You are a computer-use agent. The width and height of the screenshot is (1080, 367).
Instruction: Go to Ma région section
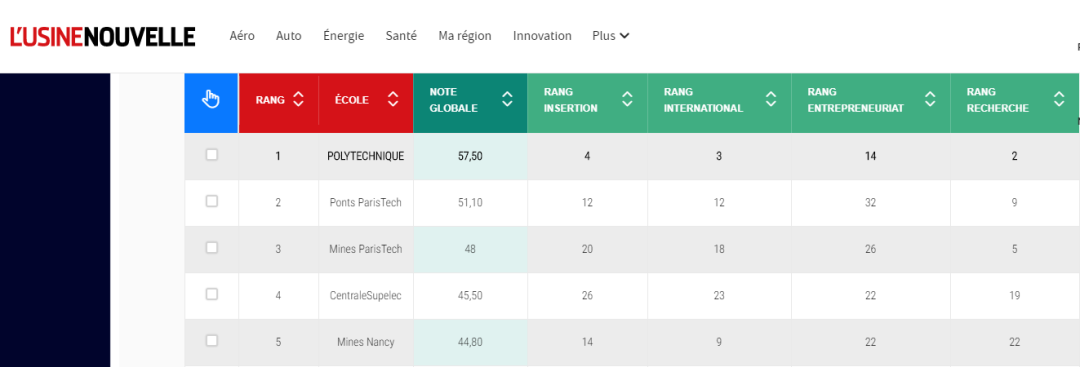point(465,36)
